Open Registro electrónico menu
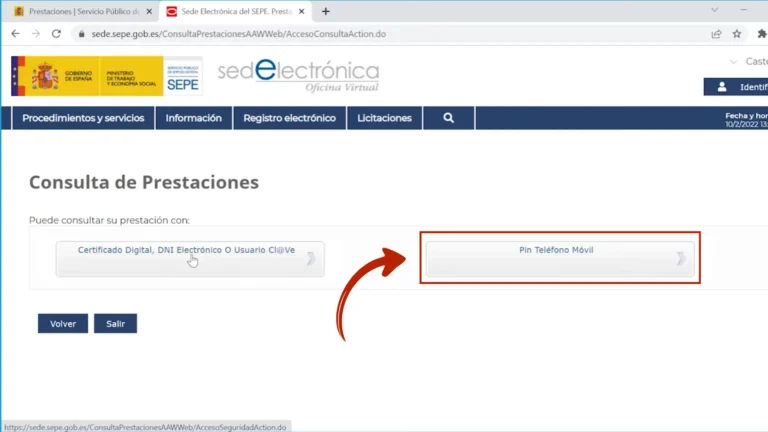768x432 pixels. click(289, 118)
